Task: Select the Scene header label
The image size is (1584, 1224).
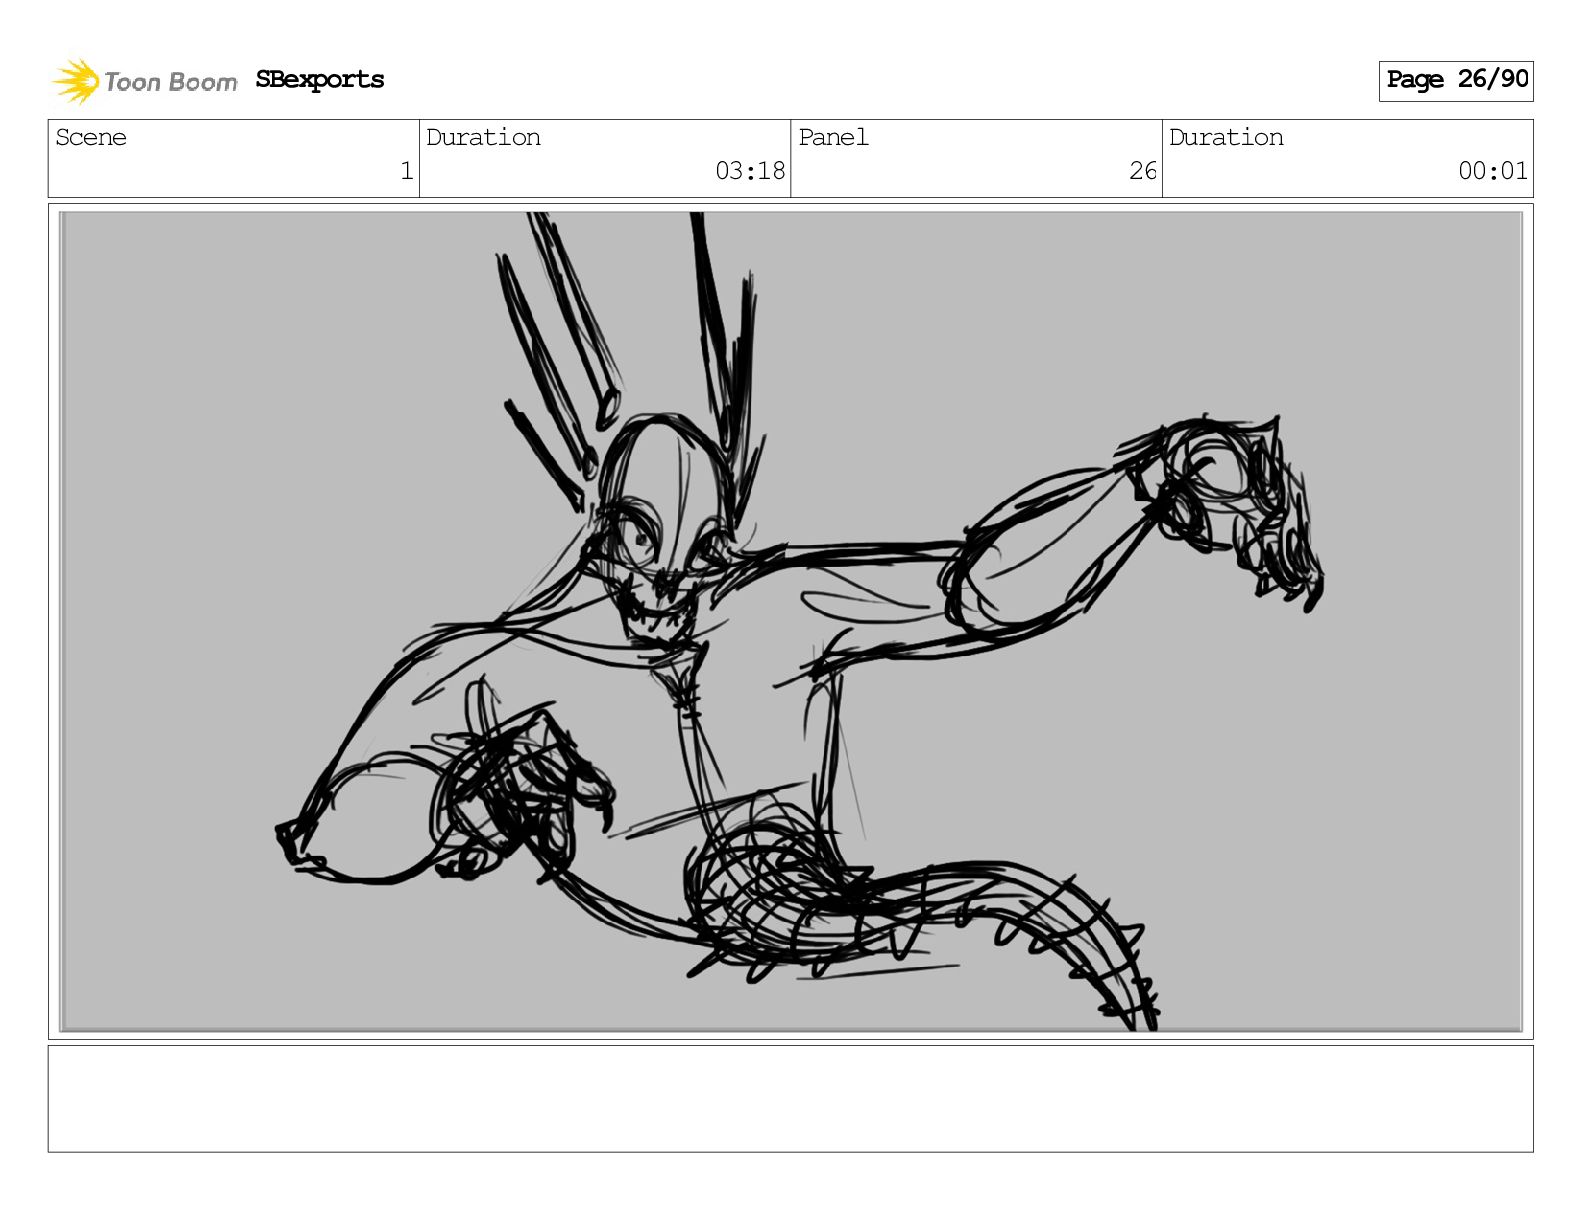Action: tap(91, 138)
